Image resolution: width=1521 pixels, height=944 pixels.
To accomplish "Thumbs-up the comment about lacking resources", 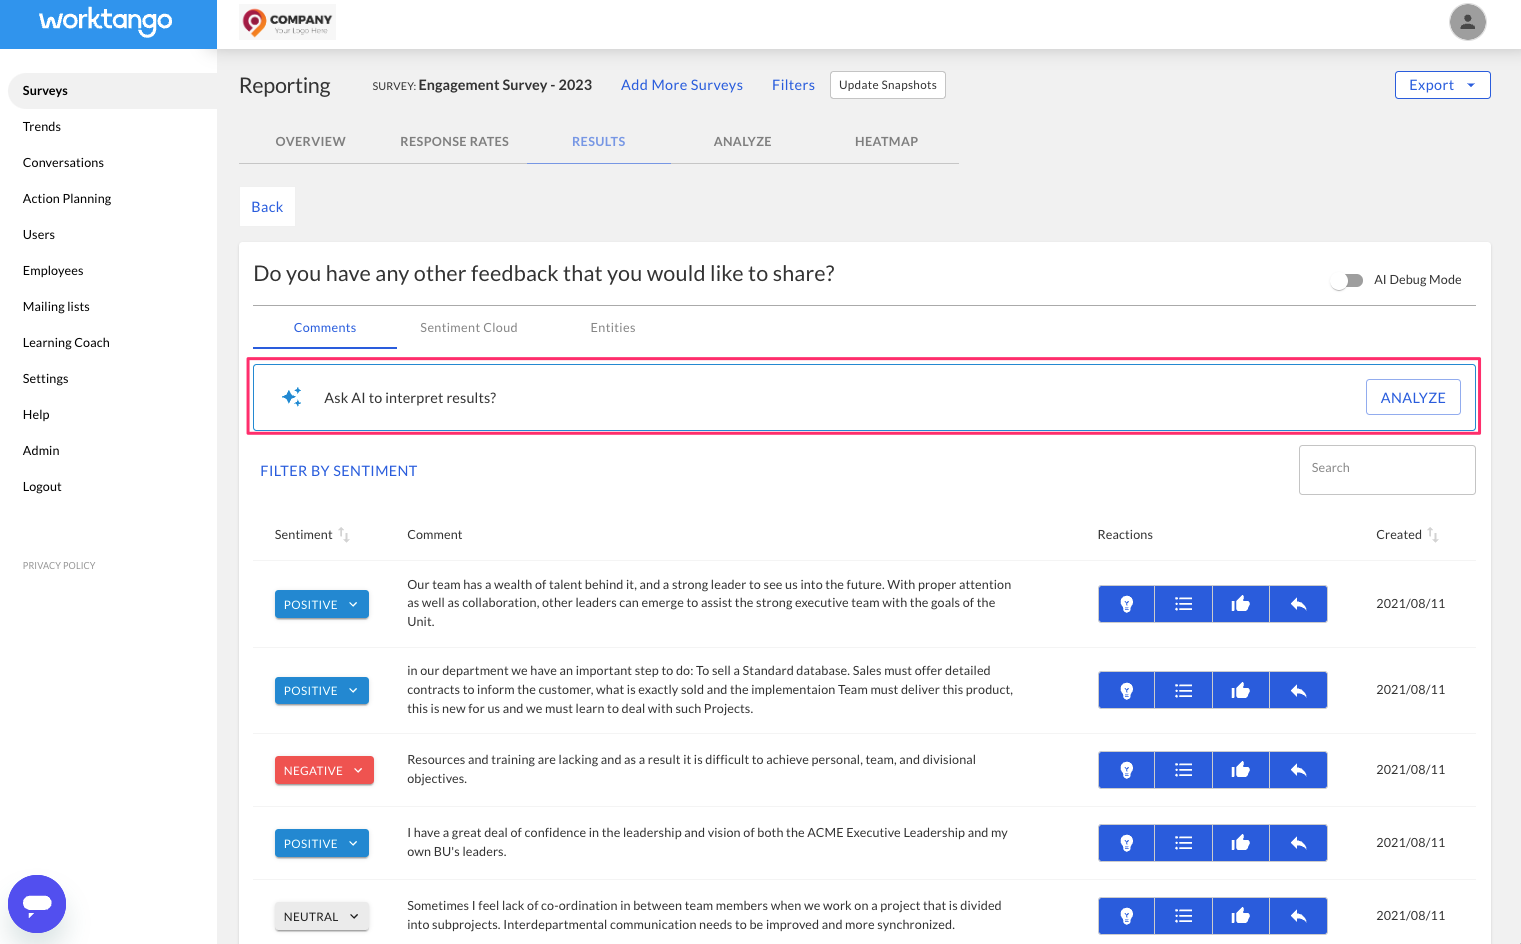I will 1240,769.
